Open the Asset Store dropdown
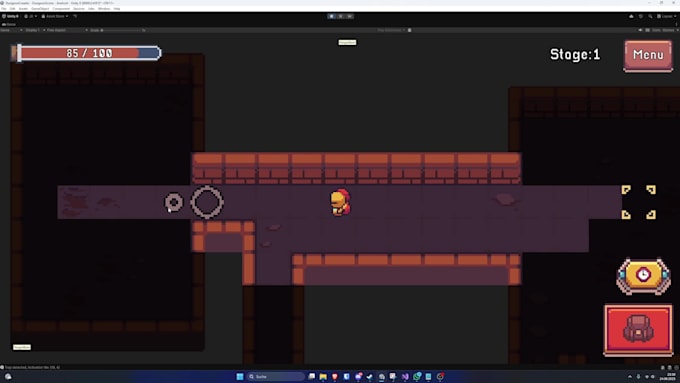The width and height of the screenshot is (680, 383). point(55,16)
